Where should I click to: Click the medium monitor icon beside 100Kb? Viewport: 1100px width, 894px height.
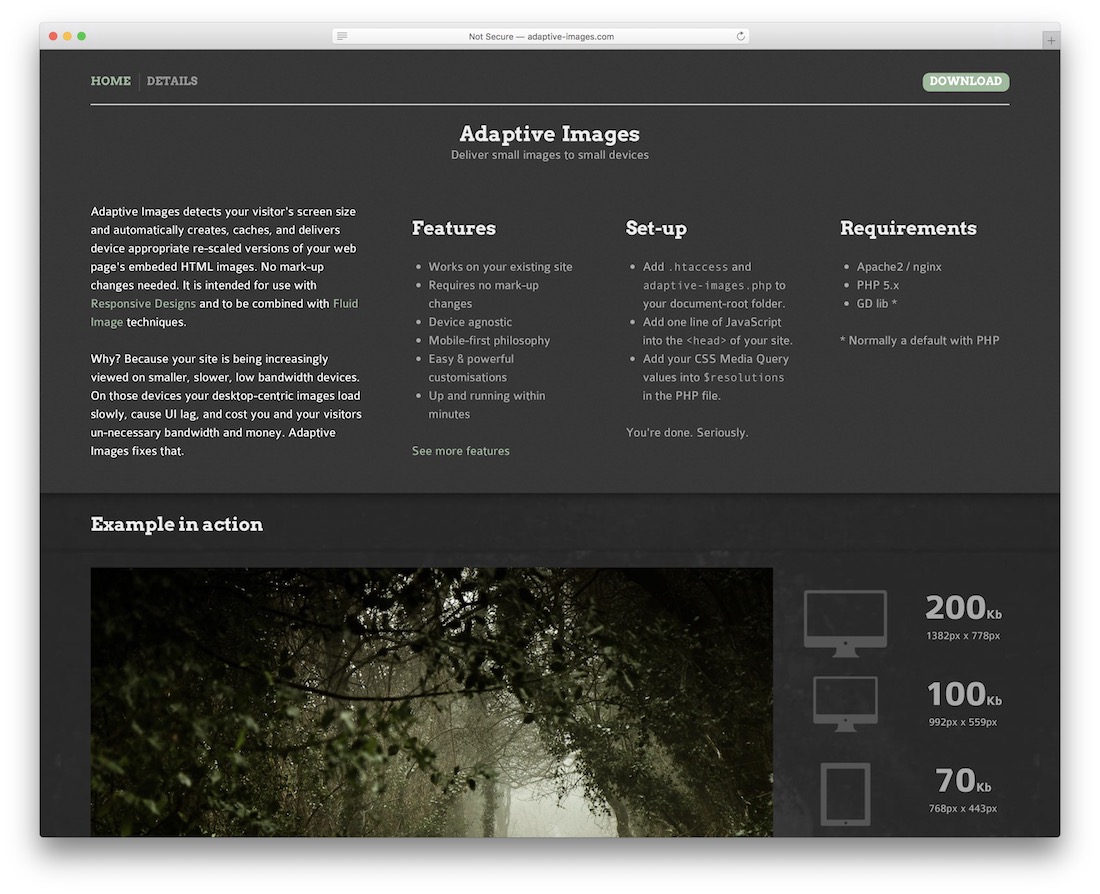(845, 704)
